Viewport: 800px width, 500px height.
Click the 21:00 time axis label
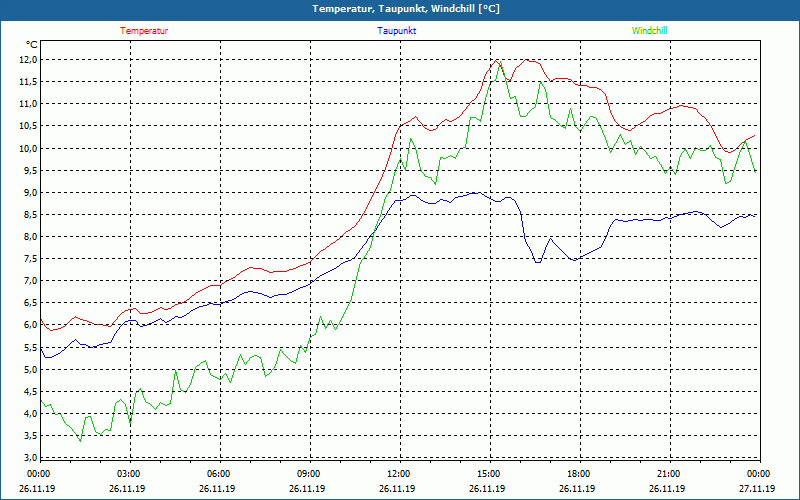click(x=667, y=474)
